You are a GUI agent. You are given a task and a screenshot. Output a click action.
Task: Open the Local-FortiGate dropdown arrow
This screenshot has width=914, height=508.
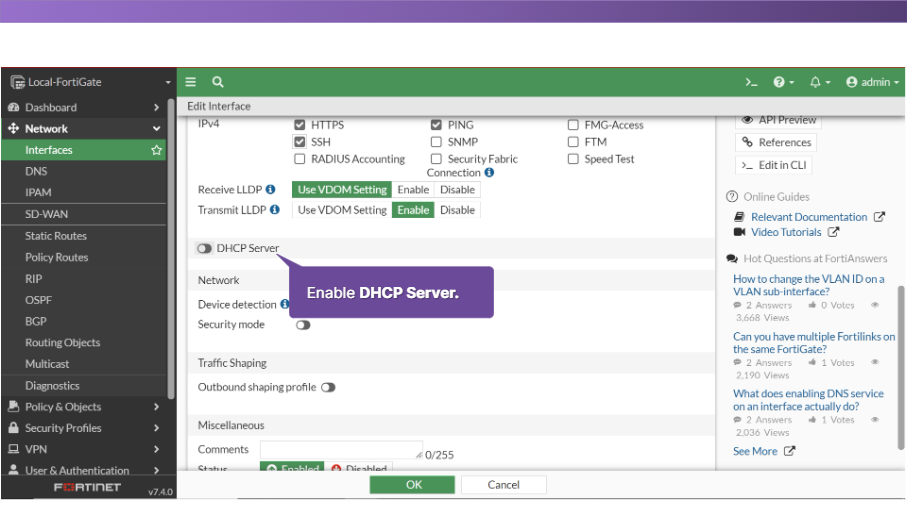168,83
